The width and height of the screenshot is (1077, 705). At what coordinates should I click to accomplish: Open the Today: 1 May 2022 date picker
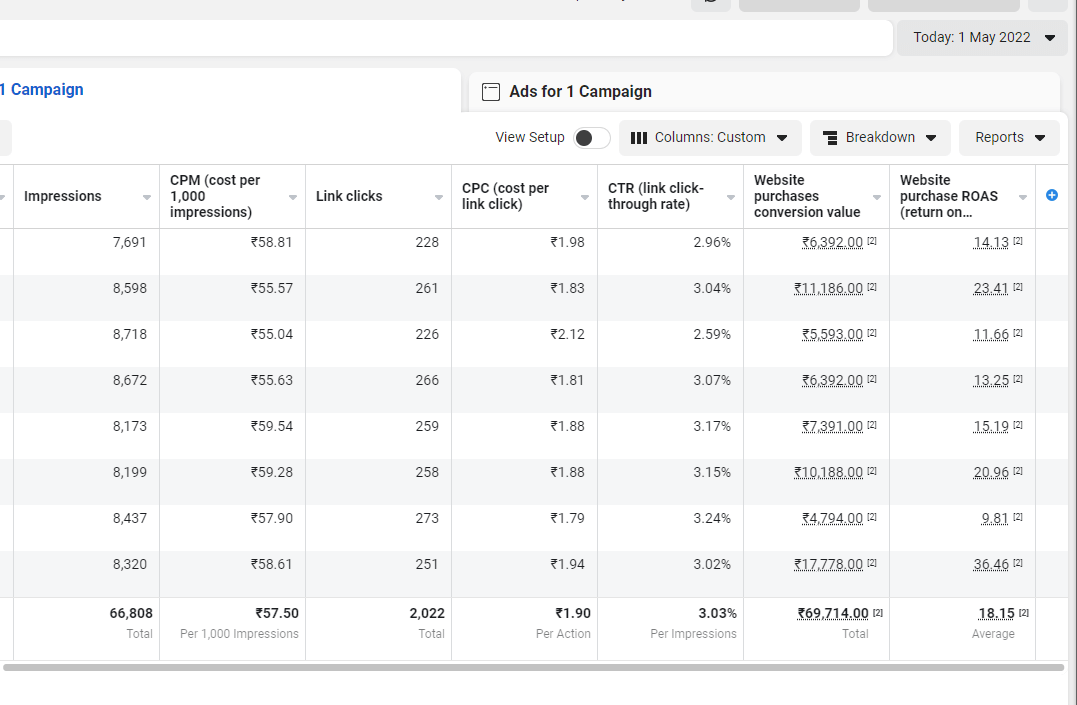click(982, 38)
